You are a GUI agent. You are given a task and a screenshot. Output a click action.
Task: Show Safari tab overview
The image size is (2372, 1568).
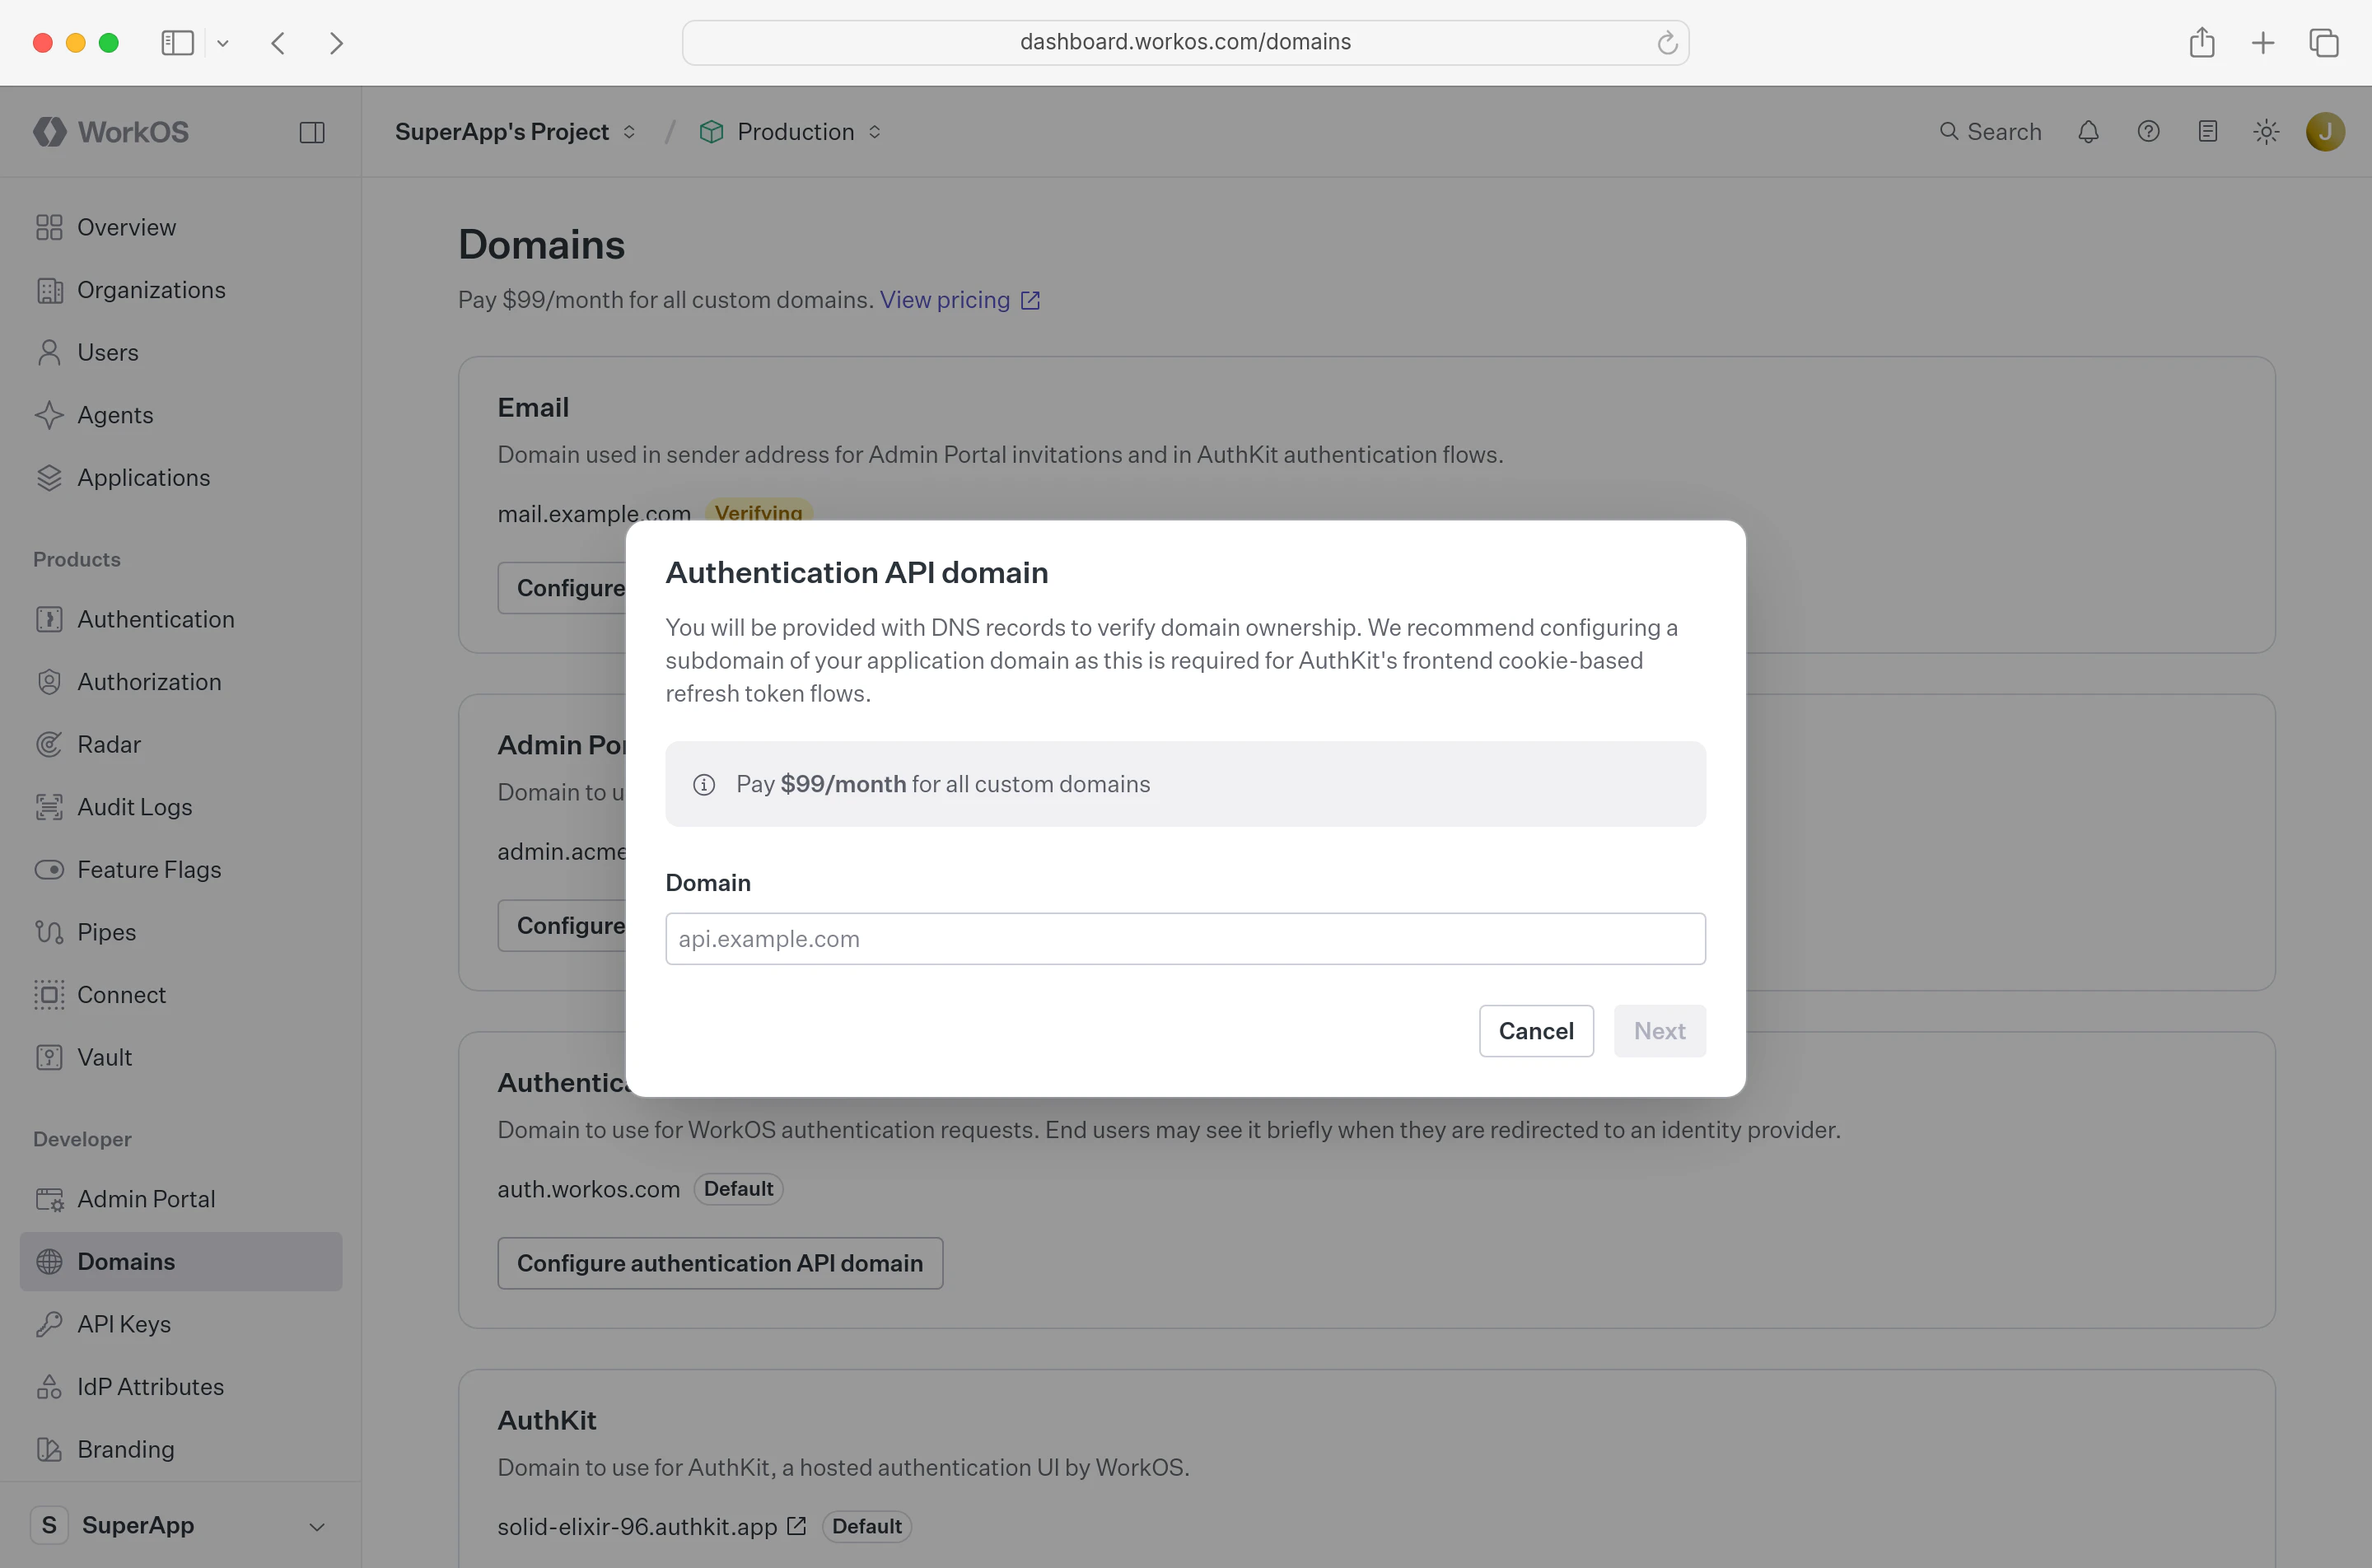[2324, 43]
